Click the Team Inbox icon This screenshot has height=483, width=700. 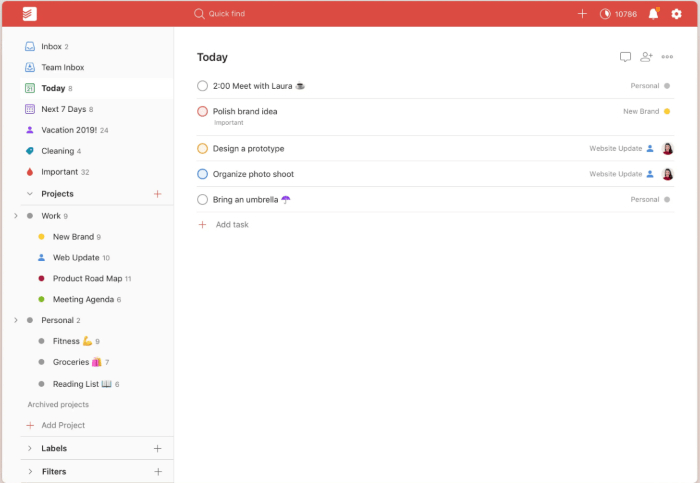(x=30, y=67)
